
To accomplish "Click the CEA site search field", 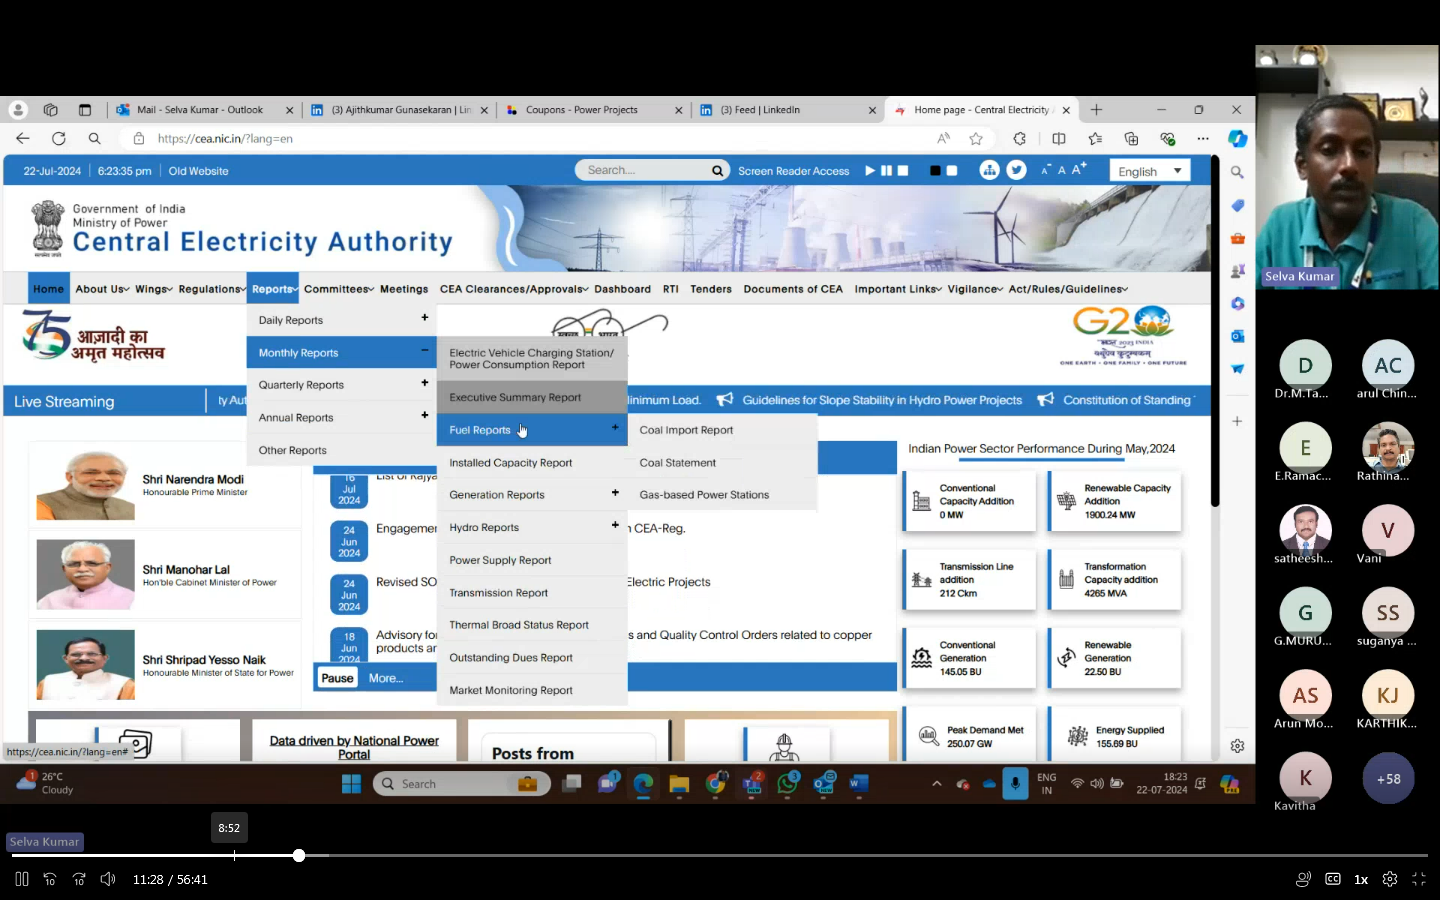I will pos(645,170).
